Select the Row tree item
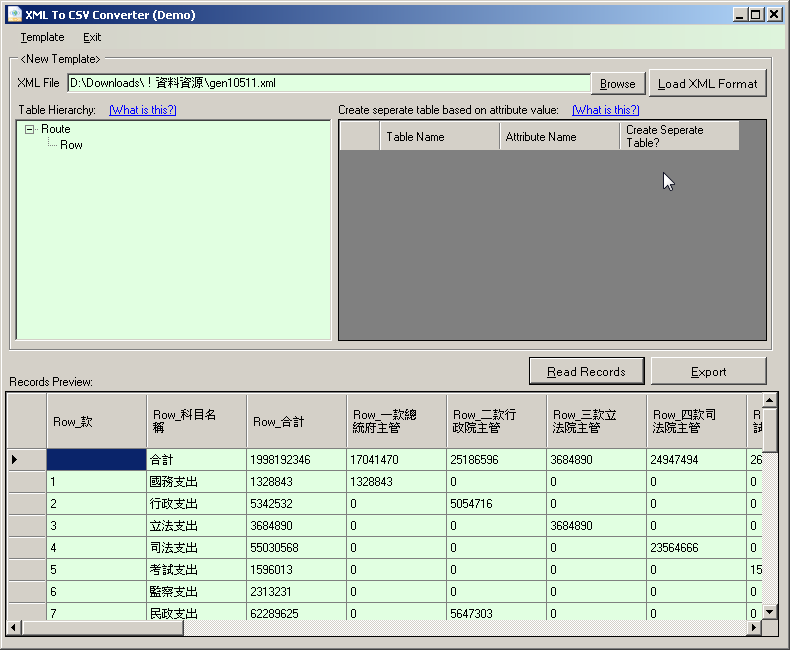The height and width of the screenshot is (650, 790). tap(71, 145)
